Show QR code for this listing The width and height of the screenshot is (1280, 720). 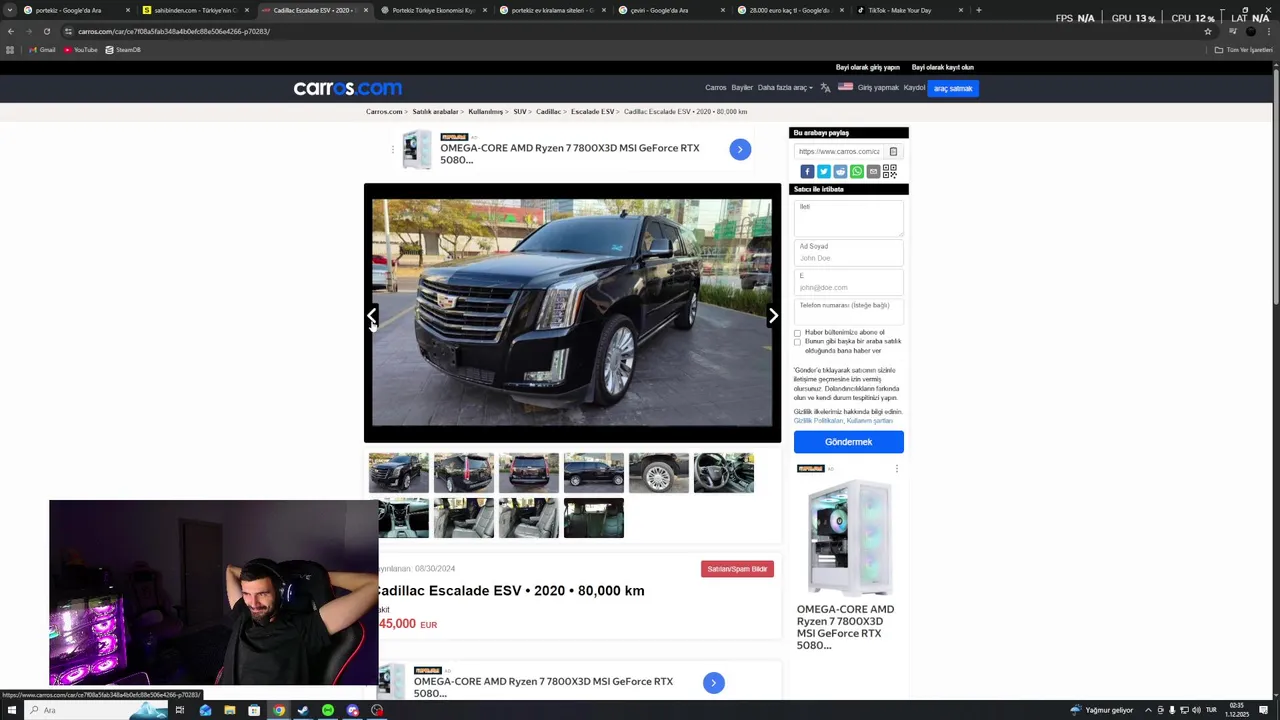[889, 171]
